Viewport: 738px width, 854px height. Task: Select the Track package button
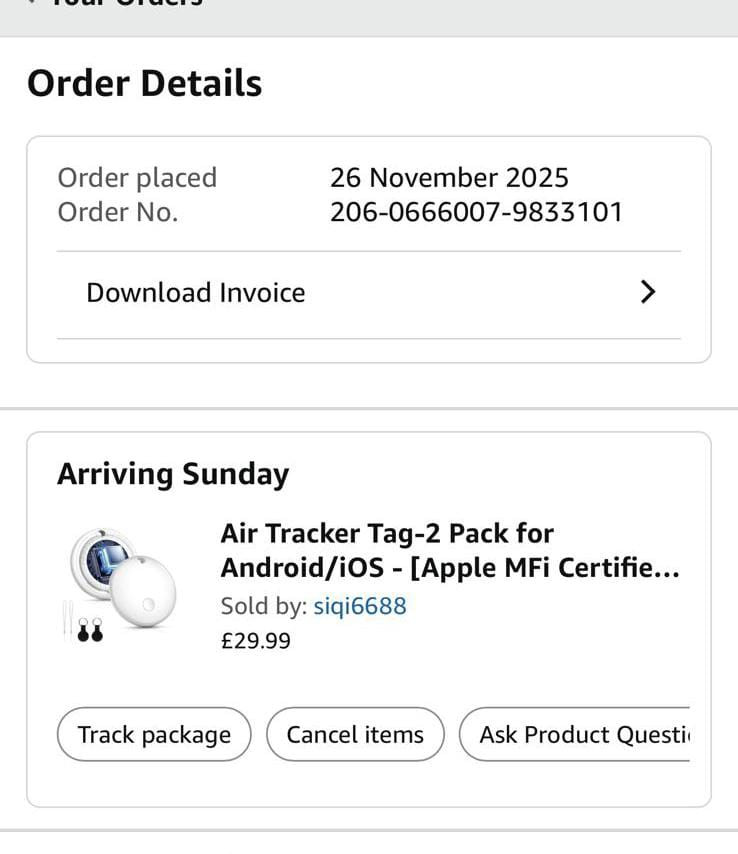coord(154,734)
